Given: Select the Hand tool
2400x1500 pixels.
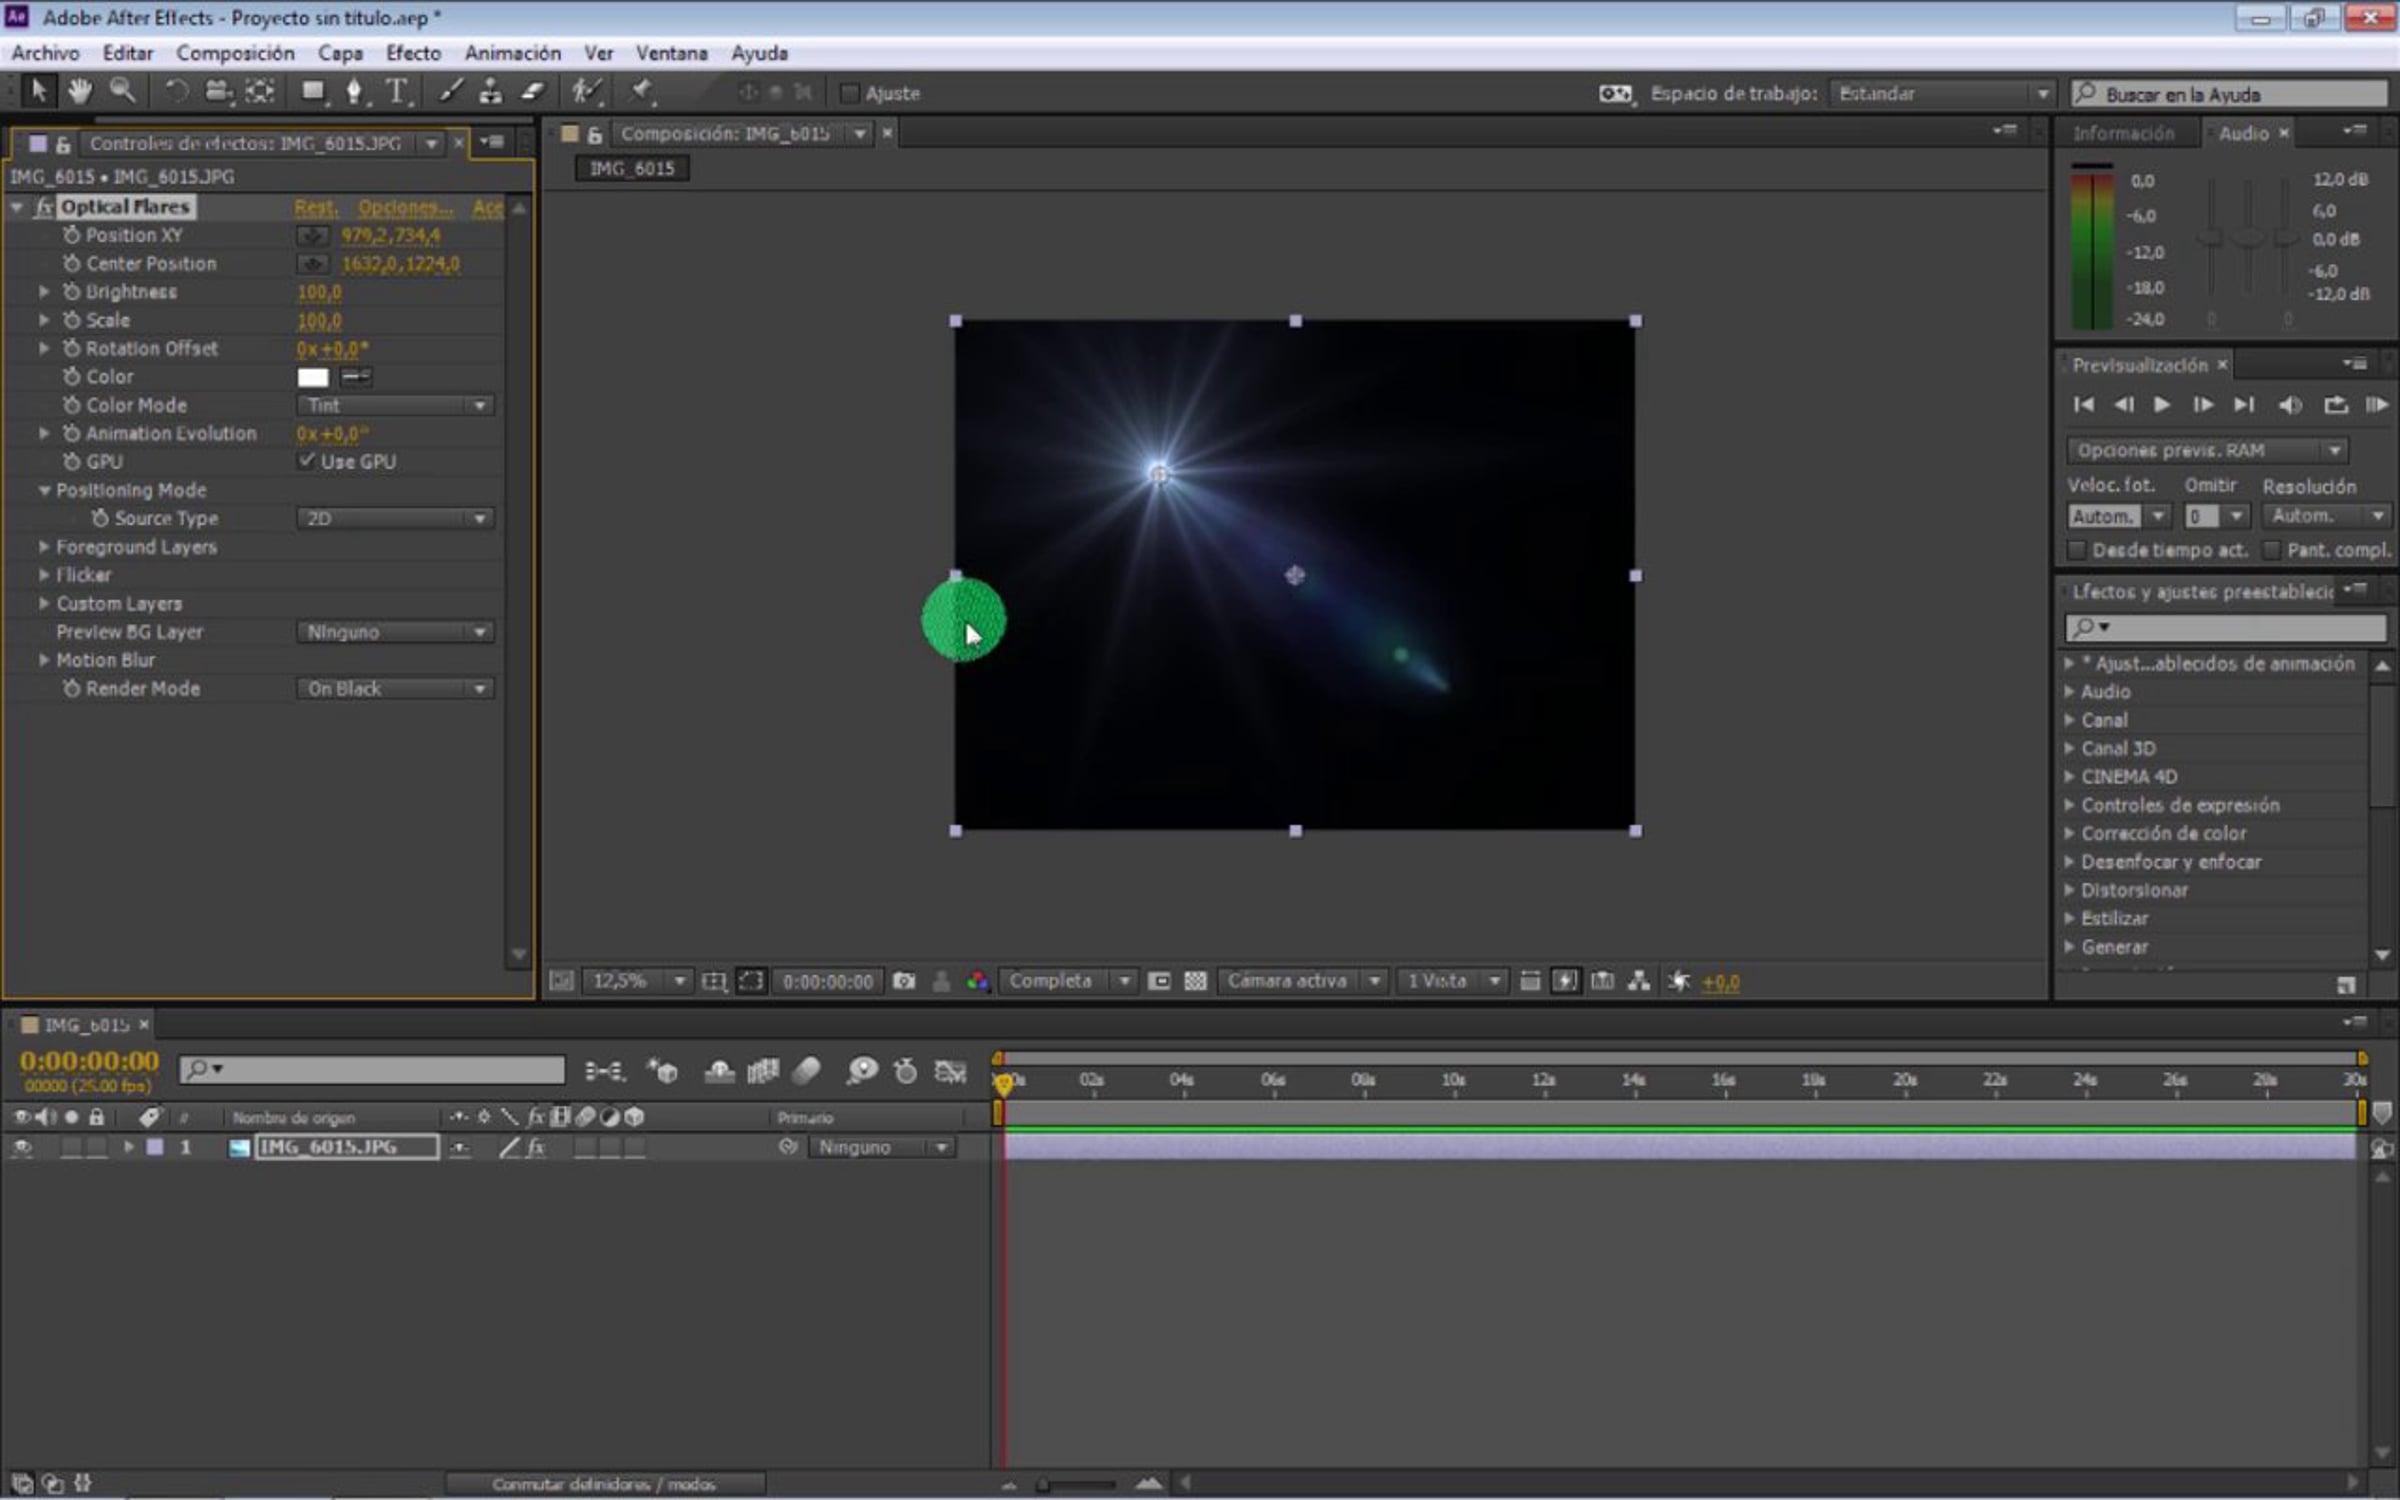Looking at the screenshot, I should point(80,92).
